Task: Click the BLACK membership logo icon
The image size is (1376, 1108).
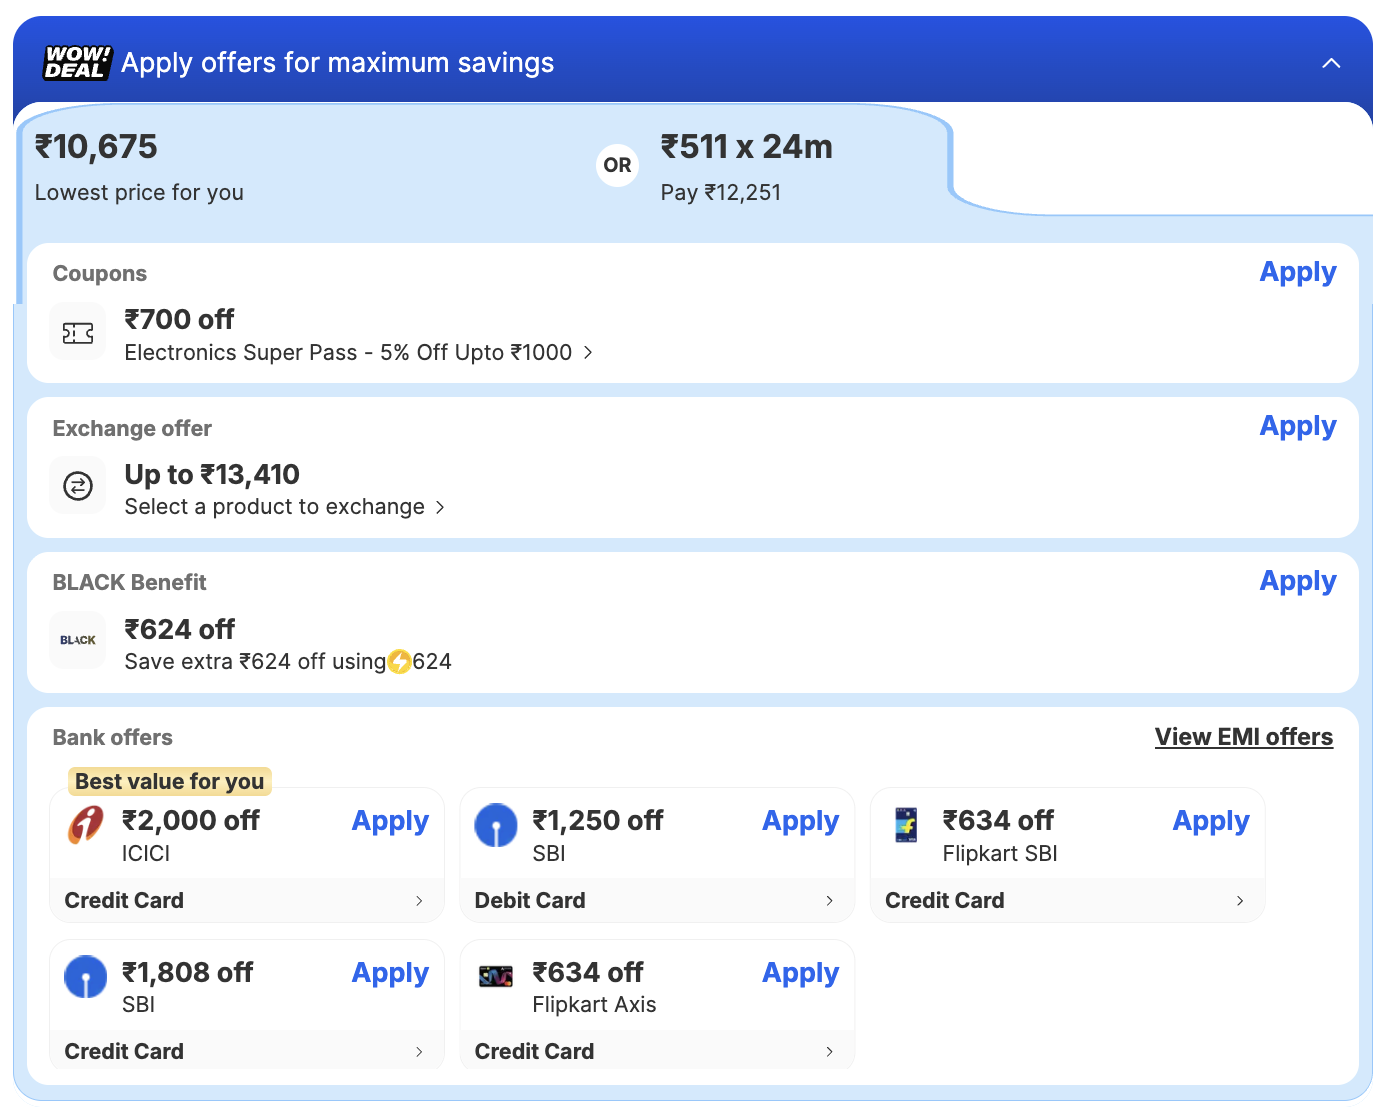Action: coord(78,640)
